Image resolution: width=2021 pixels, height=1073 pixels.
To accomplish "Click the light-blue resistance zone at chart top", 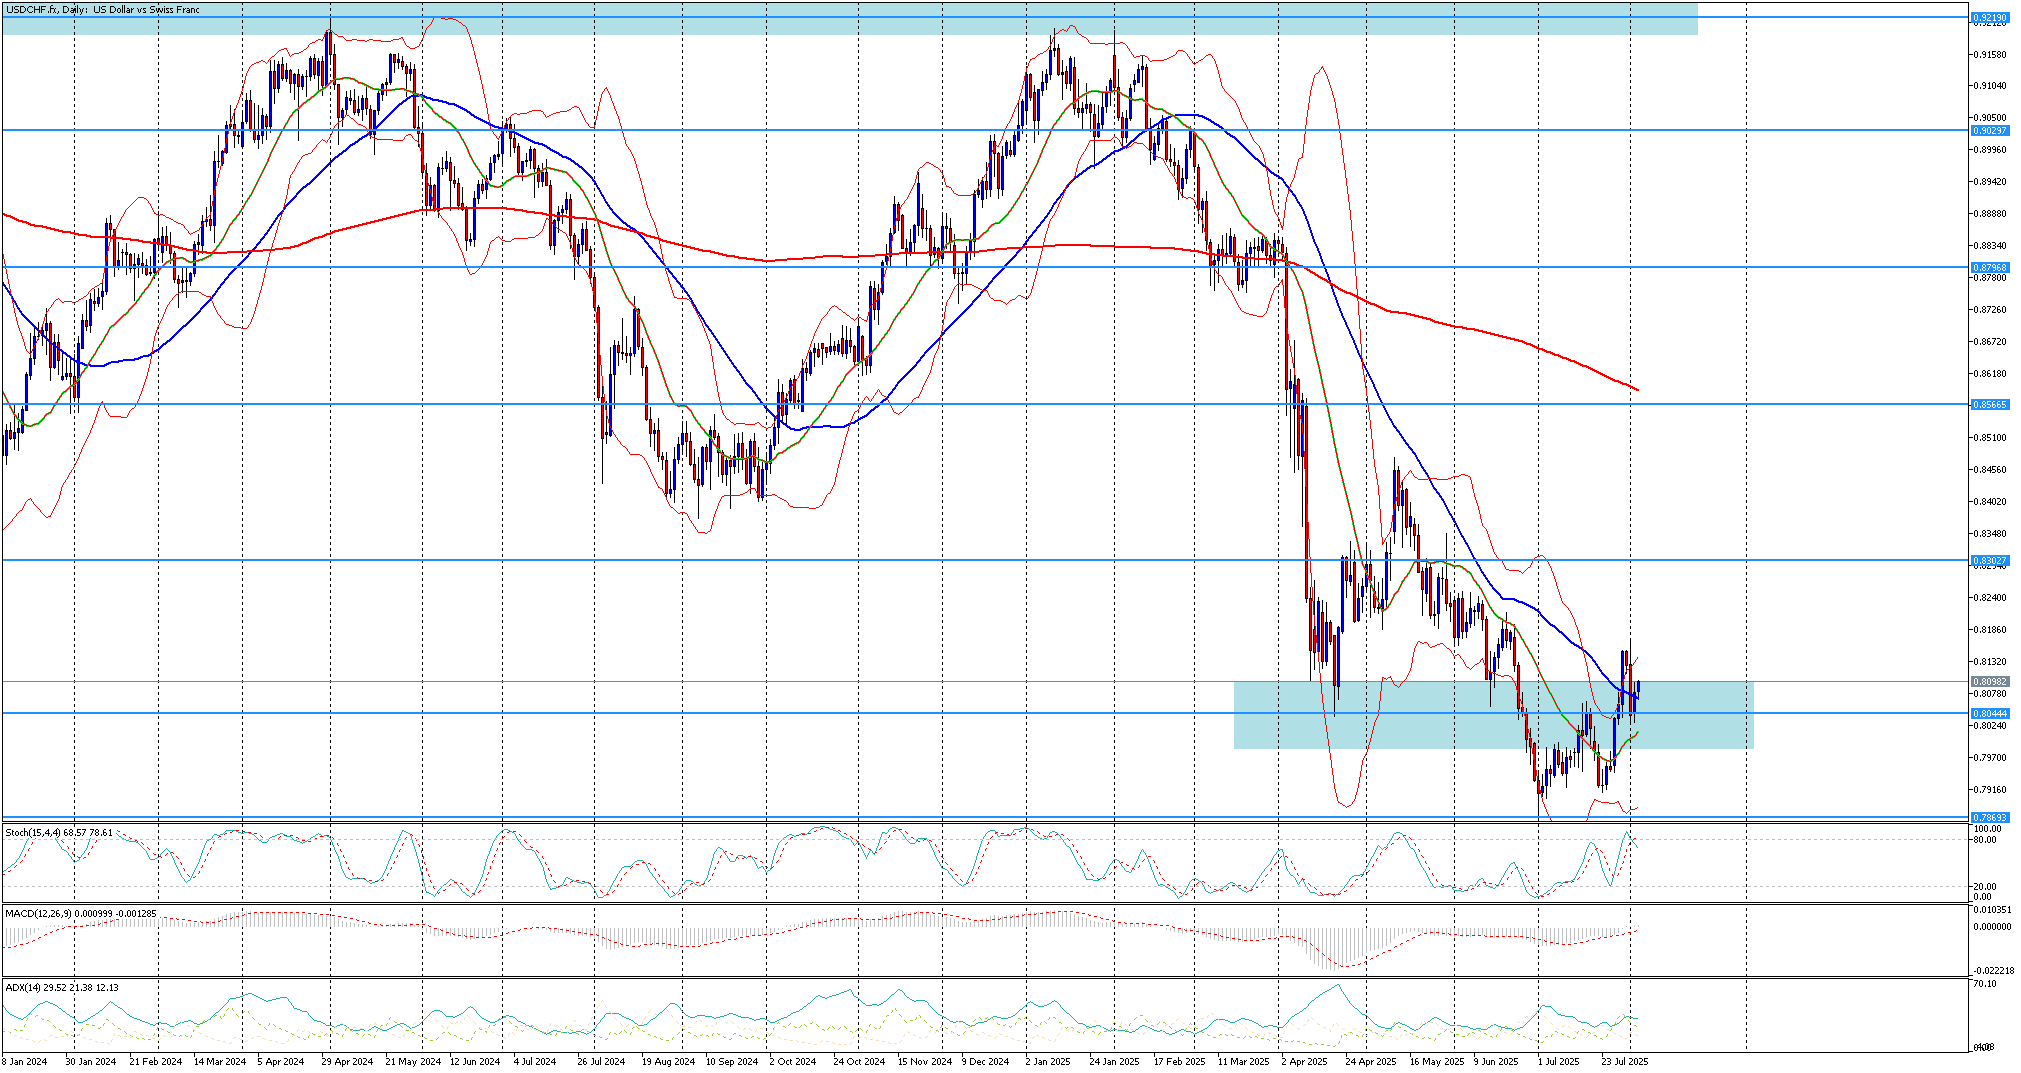I will pos(849,18).
